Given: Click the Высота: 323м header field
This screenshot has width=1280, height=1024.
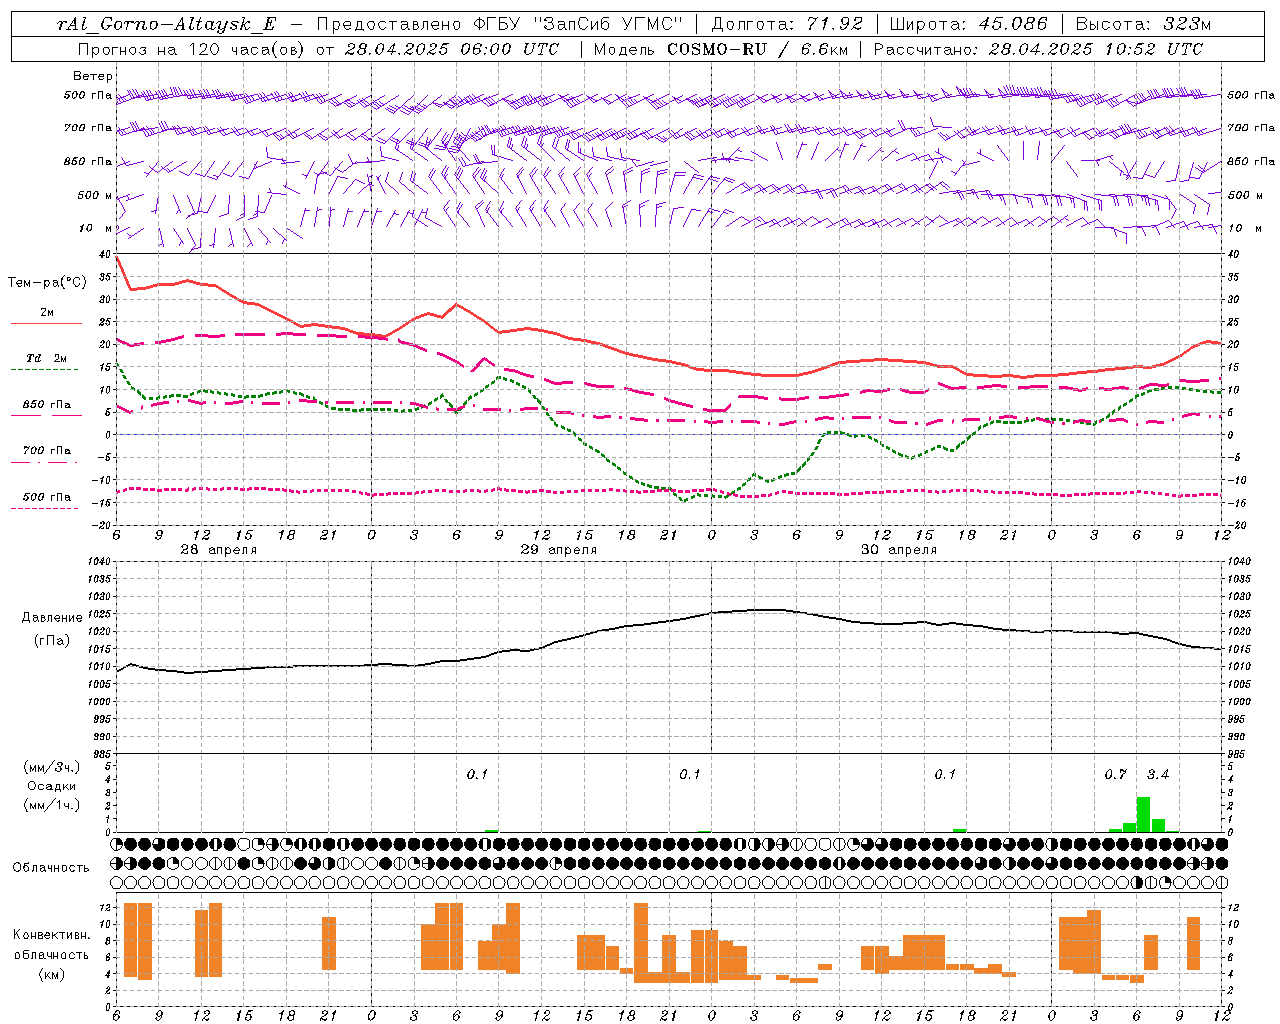Looking at the screenshot, I should pyautogui.click(x=1143, y=24).
